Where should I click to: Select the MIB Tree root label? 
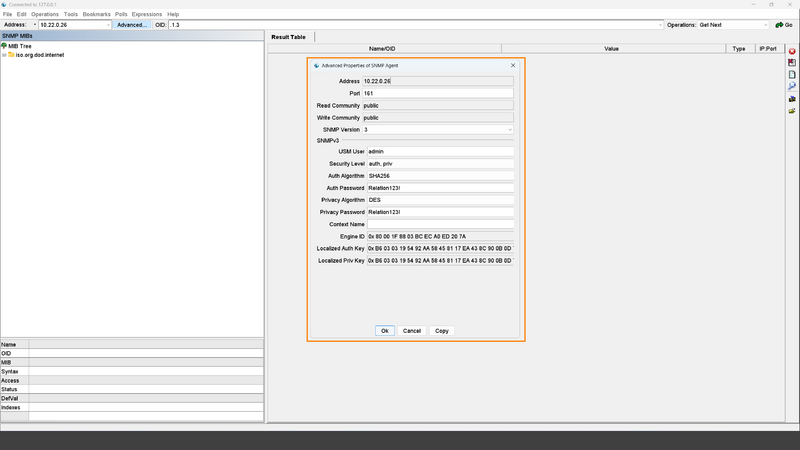[x=20, y=46]
